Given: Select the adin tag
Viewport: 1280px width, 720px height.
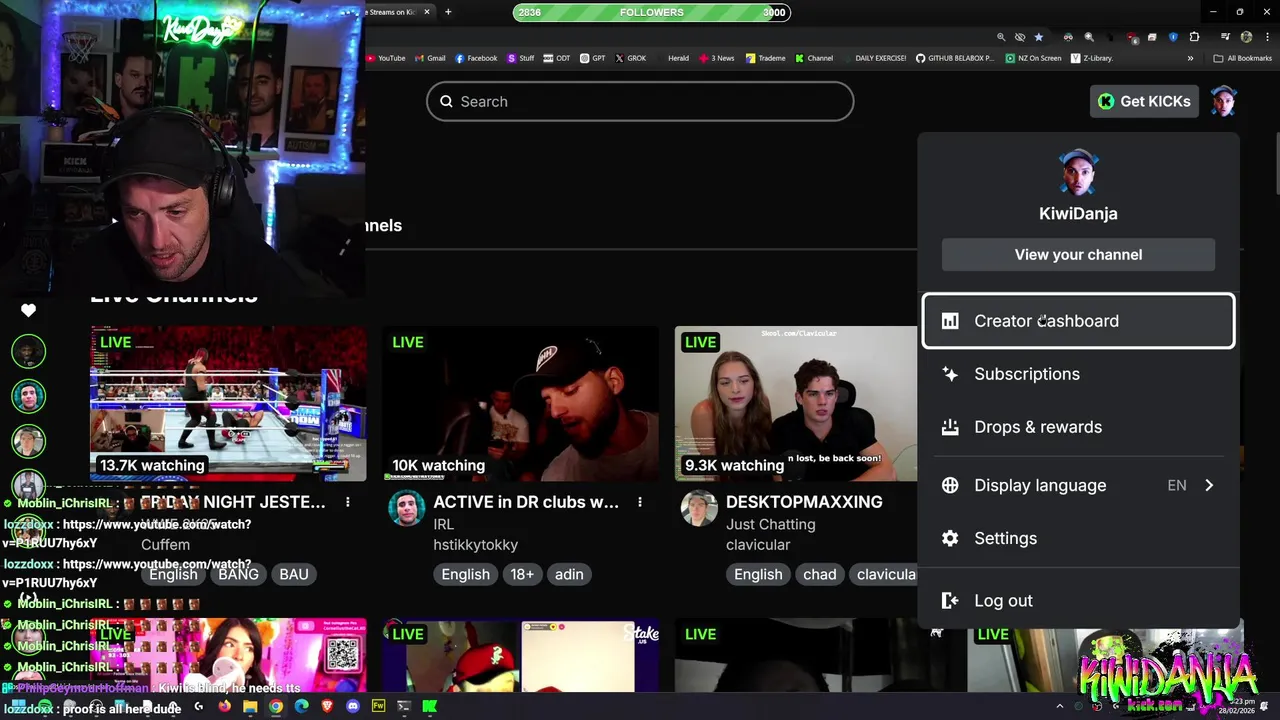Looking at the screenshot, I should (x=569, y=574).
